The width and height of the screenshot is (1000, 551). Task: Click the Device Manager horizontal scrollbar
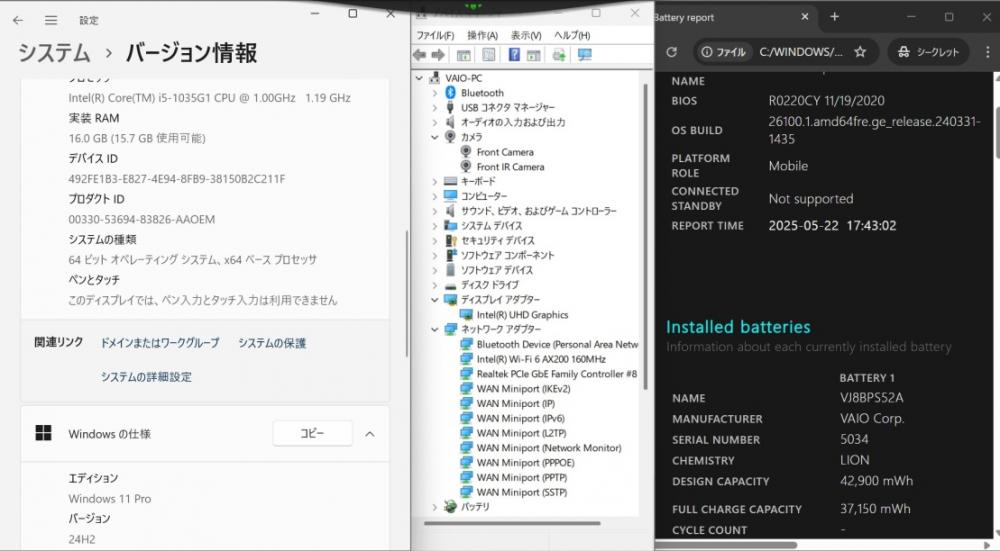(512, 524)
